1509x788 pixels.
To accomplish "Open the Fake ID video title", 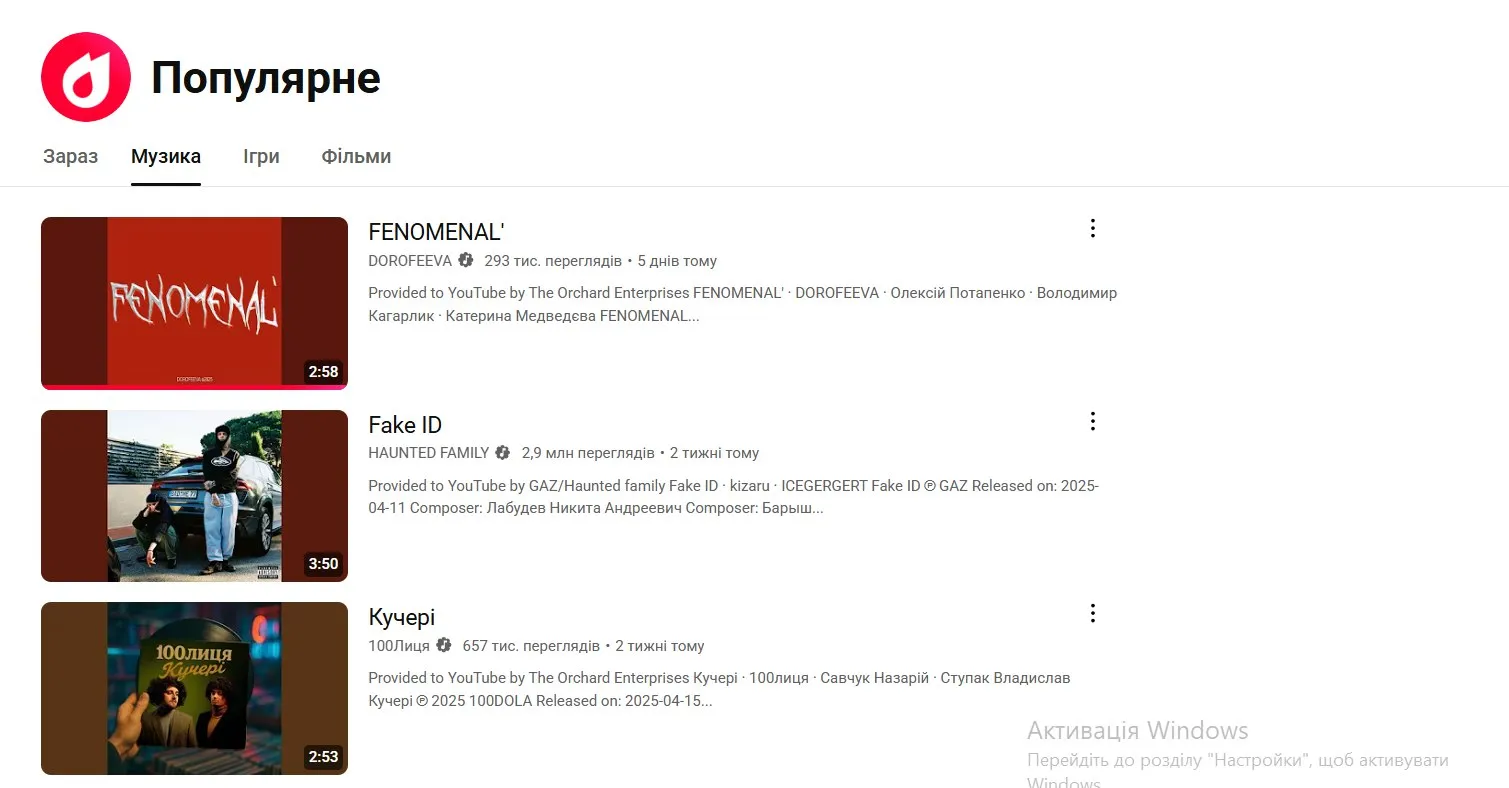I will [x=405, y=425].
